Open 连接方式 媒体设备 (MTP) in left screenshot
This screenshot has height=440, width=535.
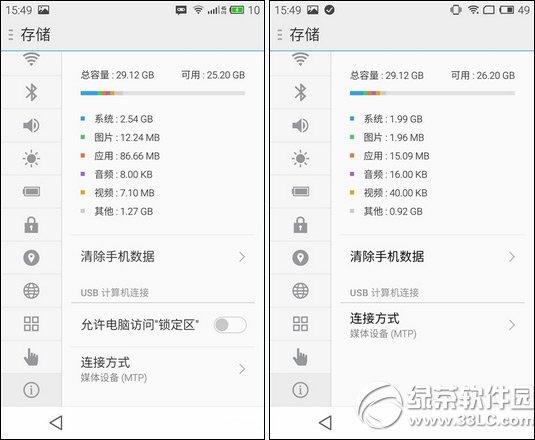pos(163,369)
